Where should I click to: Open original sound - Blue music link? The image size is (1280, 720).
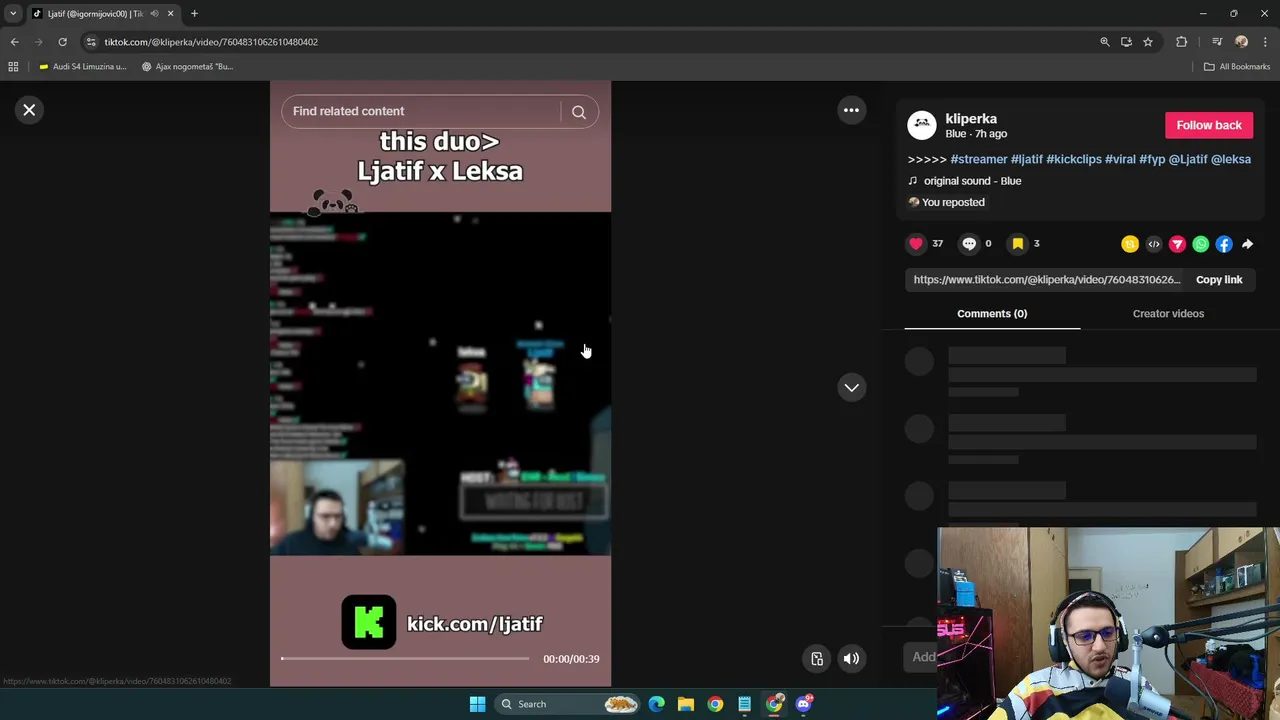[972, 181]
